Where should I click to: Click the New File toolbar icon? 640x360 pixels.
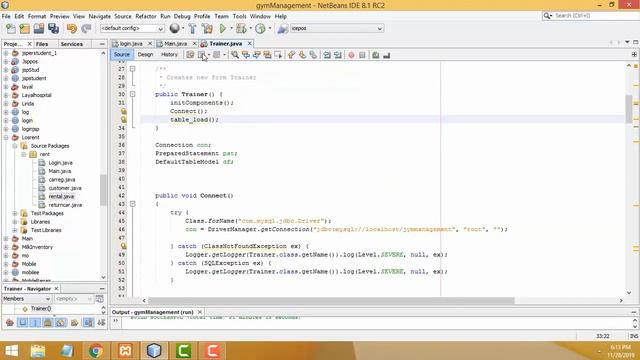[x=11, y=29]
